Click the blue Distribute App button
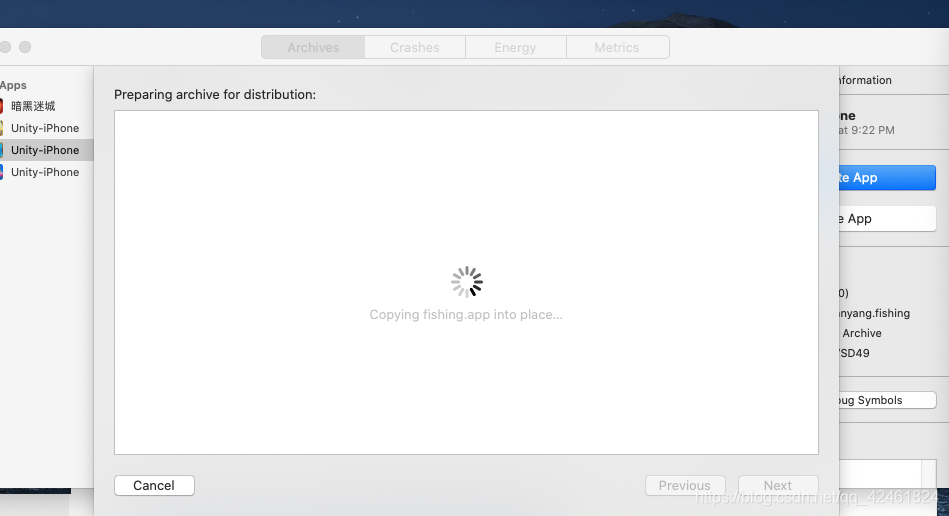The image size is (949, 516). coord(887,178)
